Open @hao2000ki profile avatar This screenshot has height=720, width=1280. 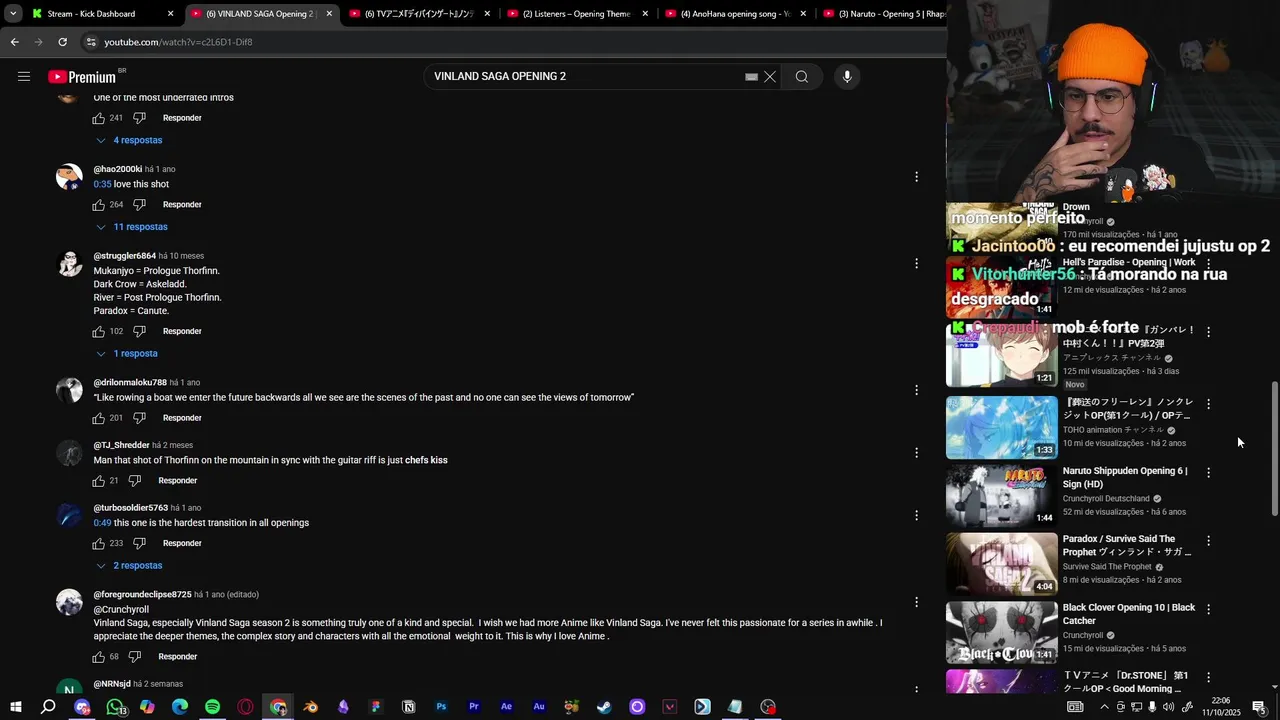click(69, 177)
